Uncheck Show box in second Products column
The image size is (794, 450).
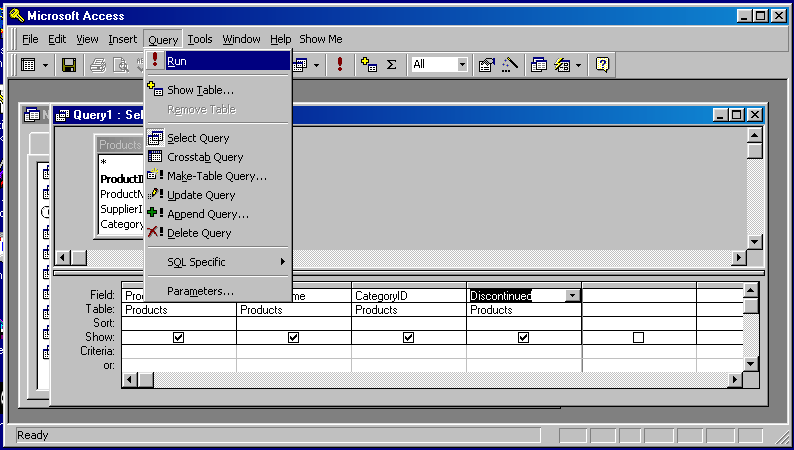coord(293,337)
